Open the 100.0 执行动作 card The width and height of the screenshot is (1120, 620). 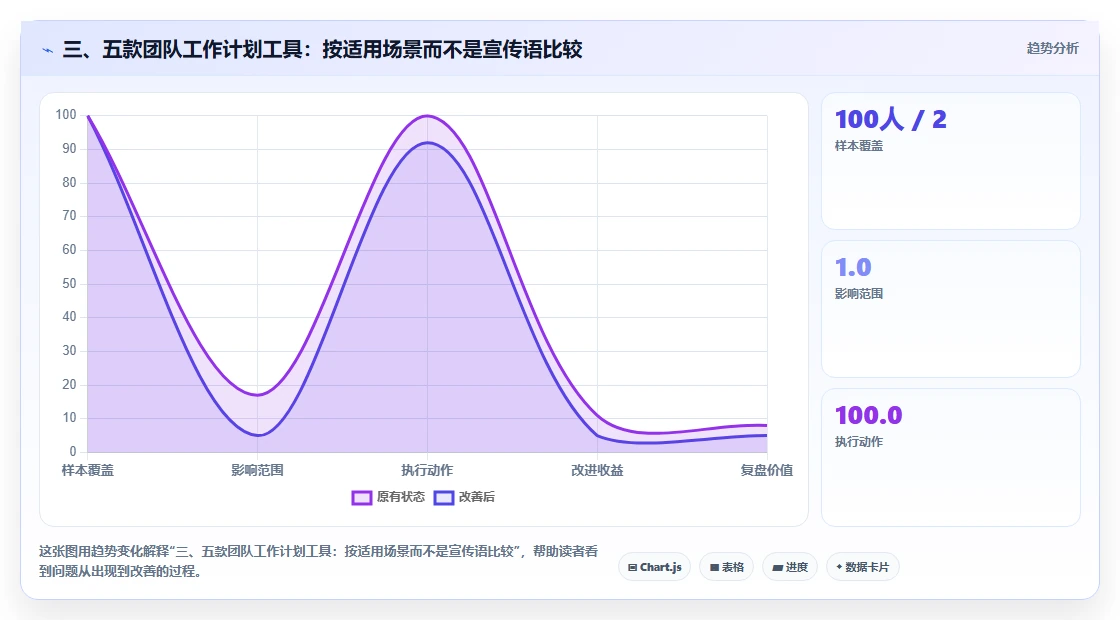pos(951,457)
